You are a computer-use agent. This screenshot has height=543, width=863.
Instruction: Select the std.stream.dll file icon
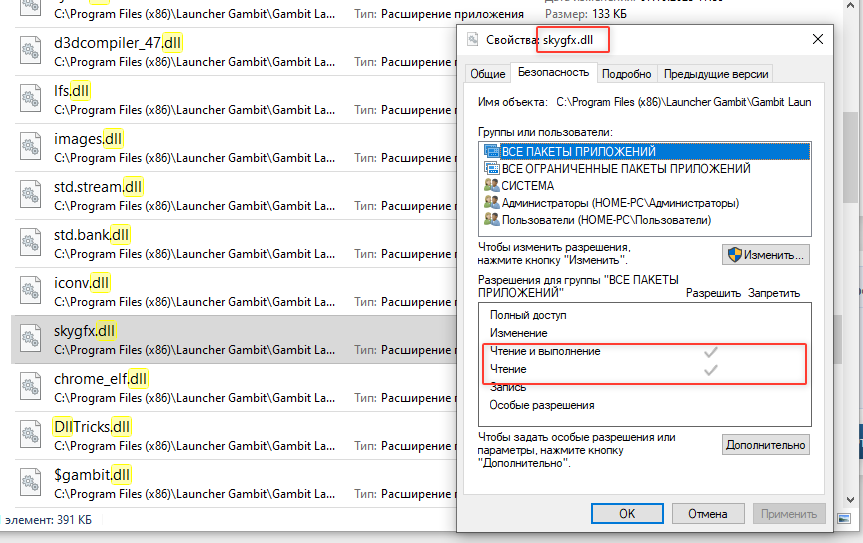pos(30,195)
